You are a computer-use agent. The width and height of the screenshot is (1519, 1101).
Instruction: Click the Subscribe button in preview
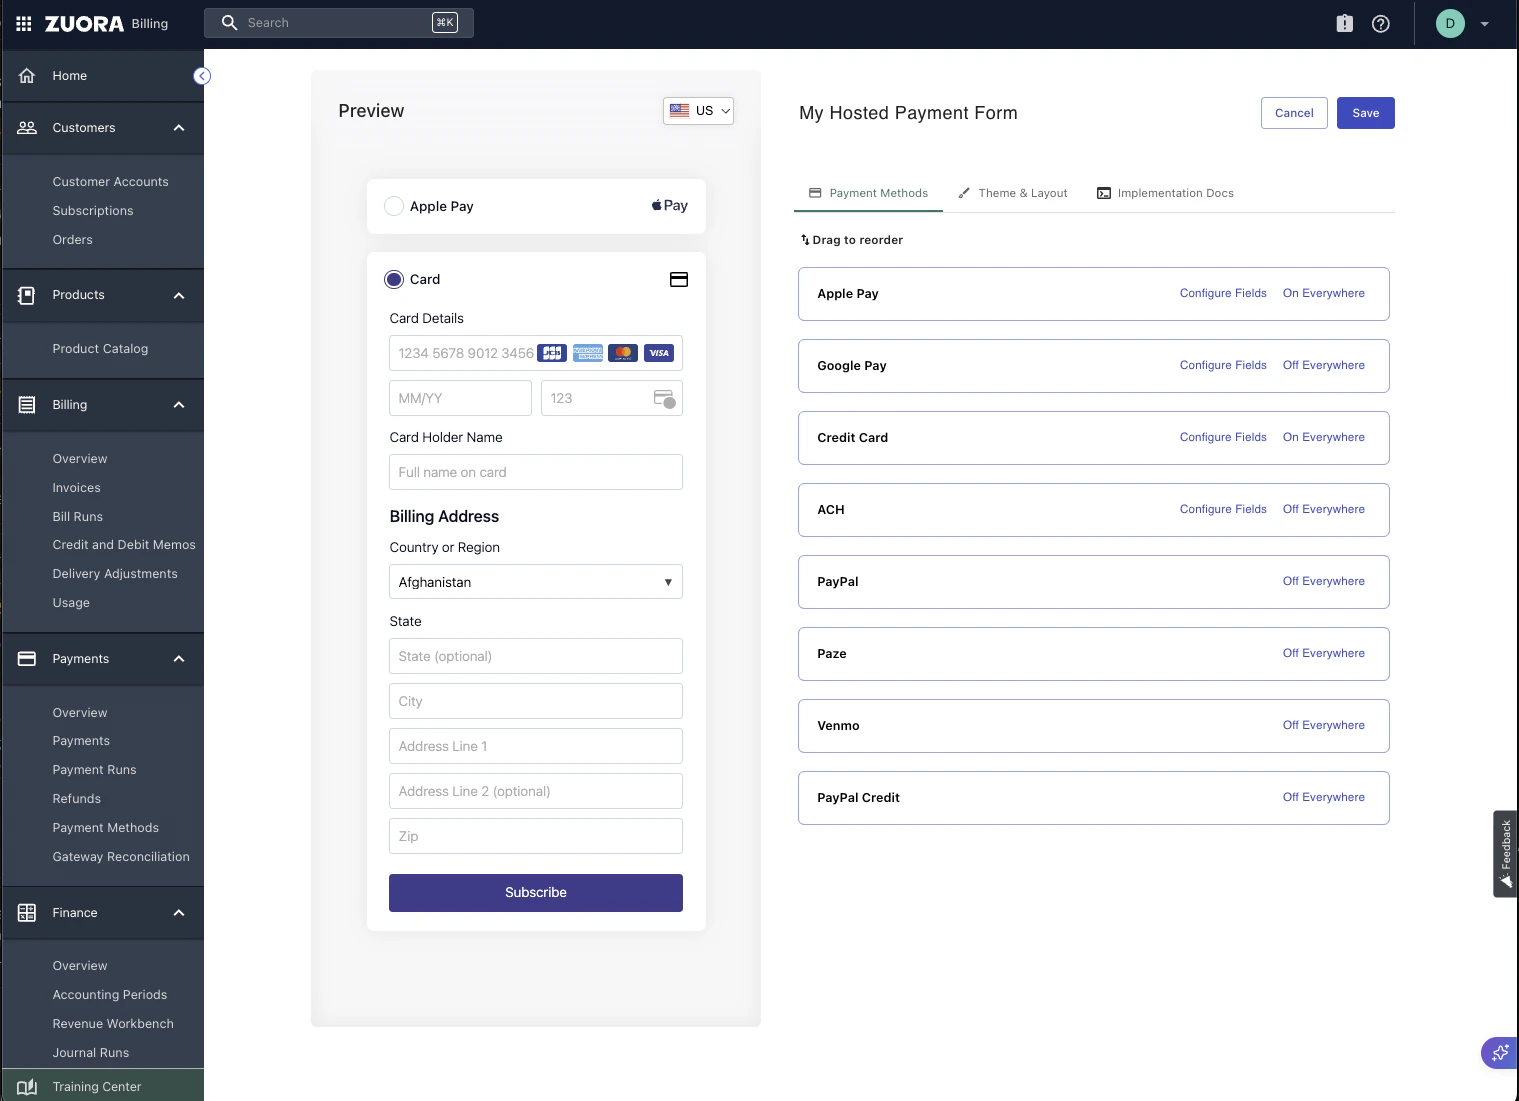536,893
